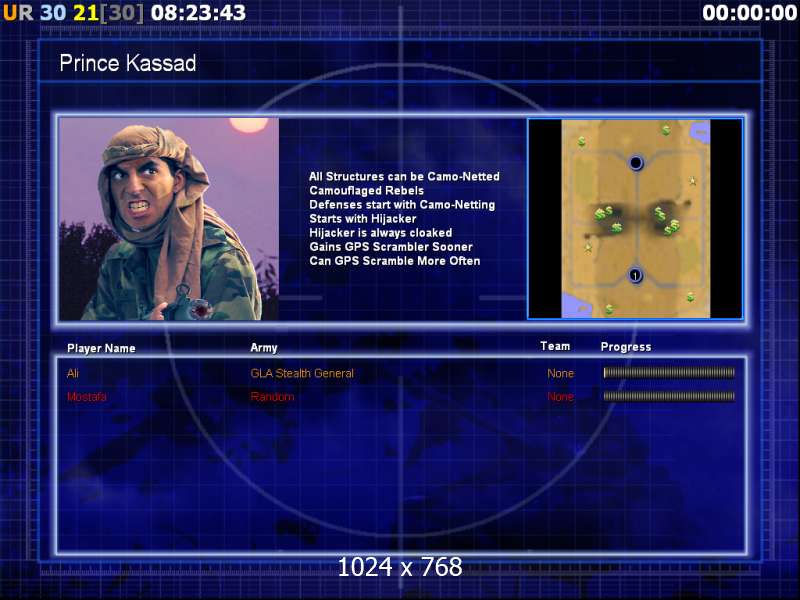Screen dimensions: 800x600
Task: Click the Army column header
Action: click(264, 348)
